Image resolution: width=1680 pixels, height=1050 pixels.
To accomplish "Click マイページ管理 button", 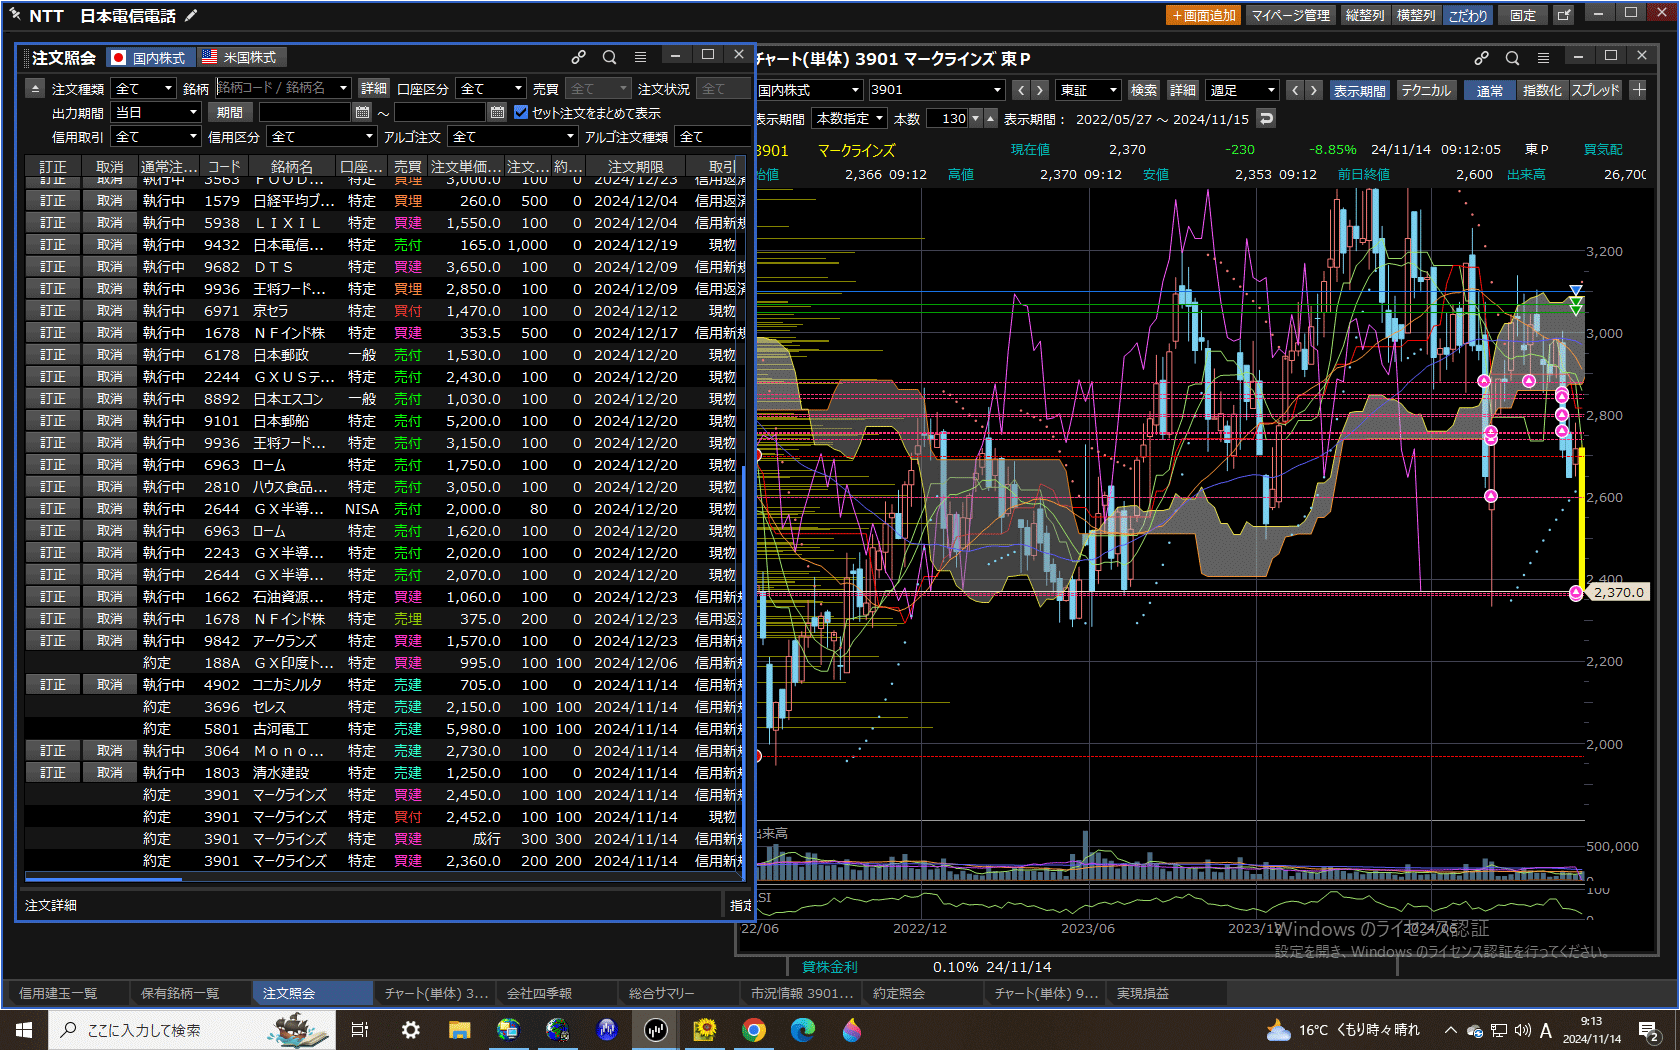I will point(1291,15).
